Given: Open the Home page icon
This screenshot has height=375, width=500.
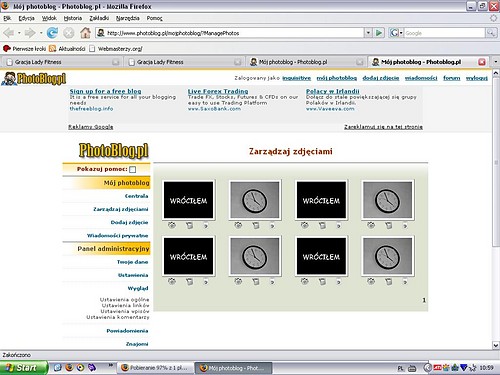Looking at the screenshot, I should point(85,33).
